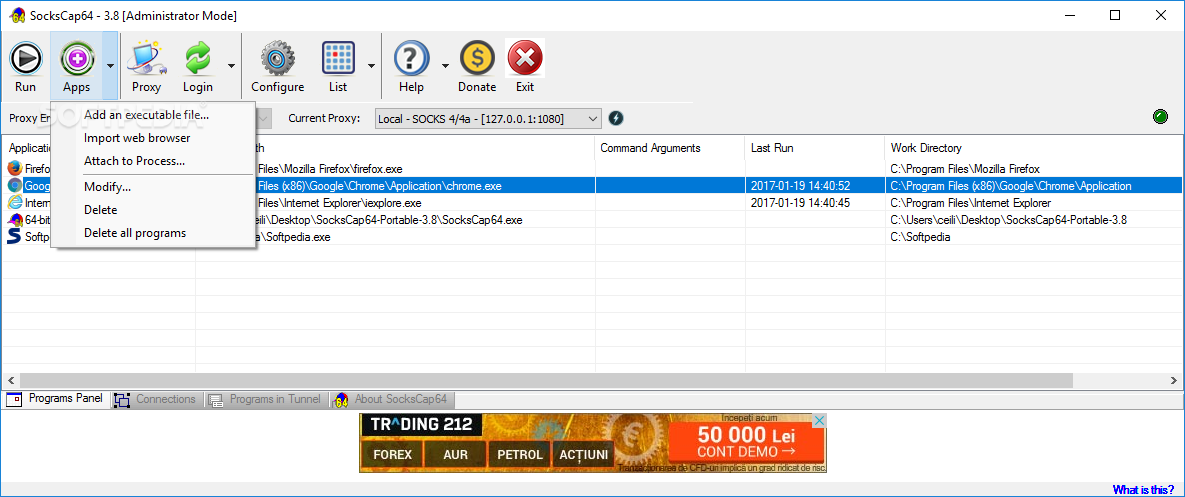Close the ad with its X icon
This screenshot has height=497, width=1185.
(x=819, y=419)
